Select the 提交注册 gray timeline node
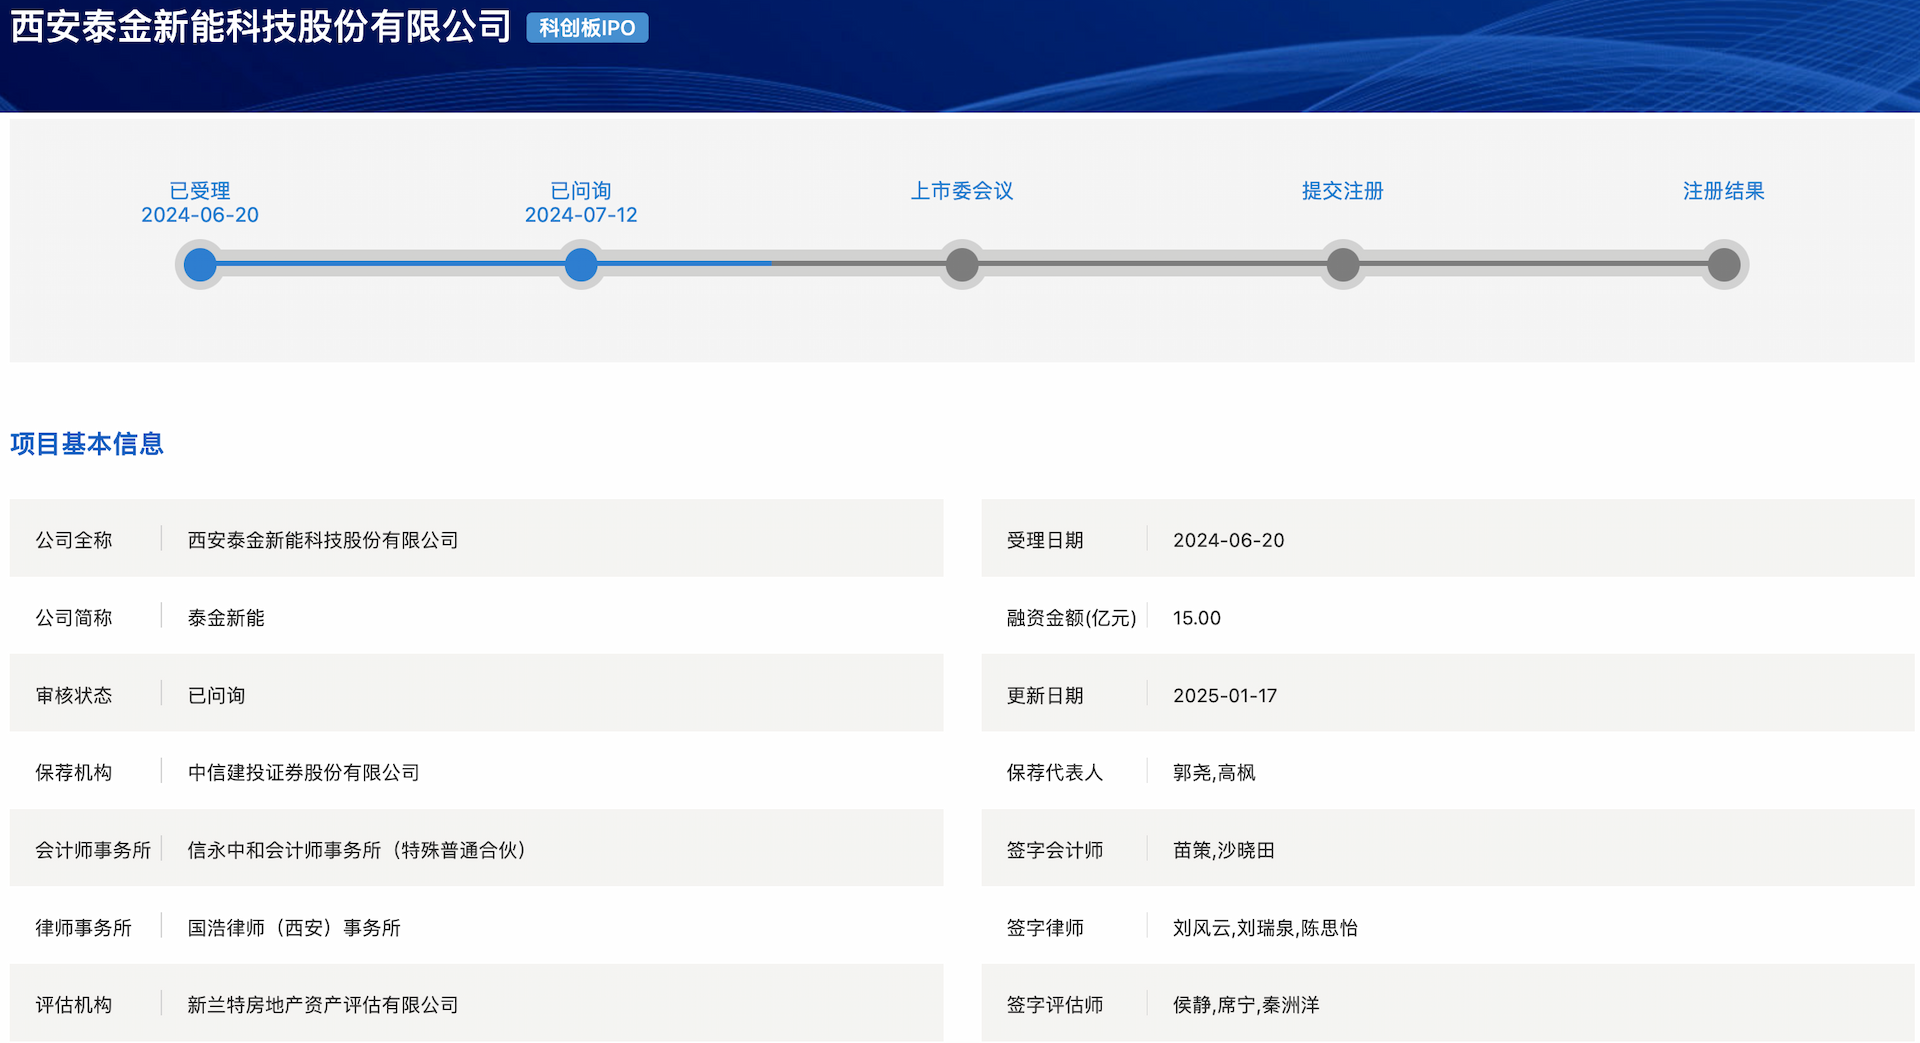Viewport: 1920px width, 1043px height. [1343, 265]
